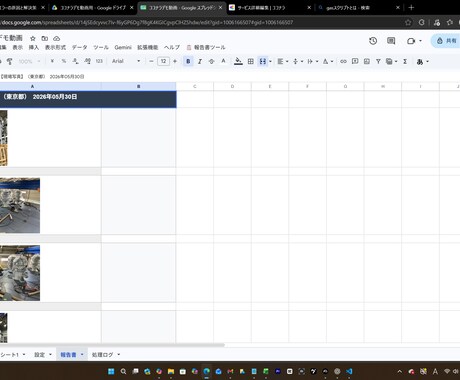Click the 共有 share button
This screenshot has width=460, height=380.
pyautogui.click(x=447, y=41)
